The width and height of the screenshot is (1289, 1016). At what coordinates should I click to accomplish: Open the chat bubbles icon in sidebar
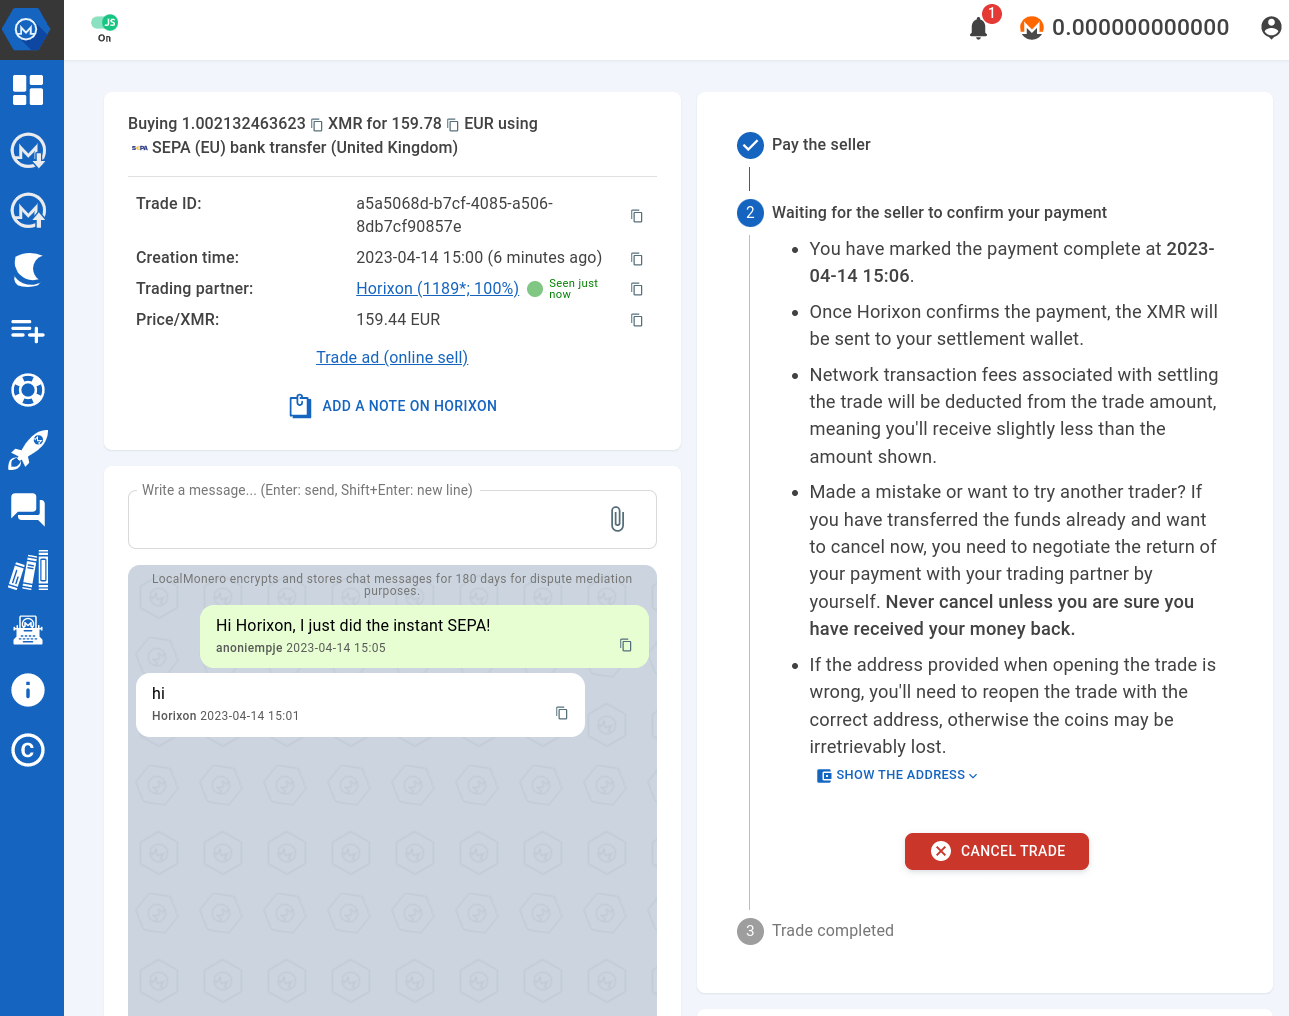pyautogui.click(x=28, y=510)
